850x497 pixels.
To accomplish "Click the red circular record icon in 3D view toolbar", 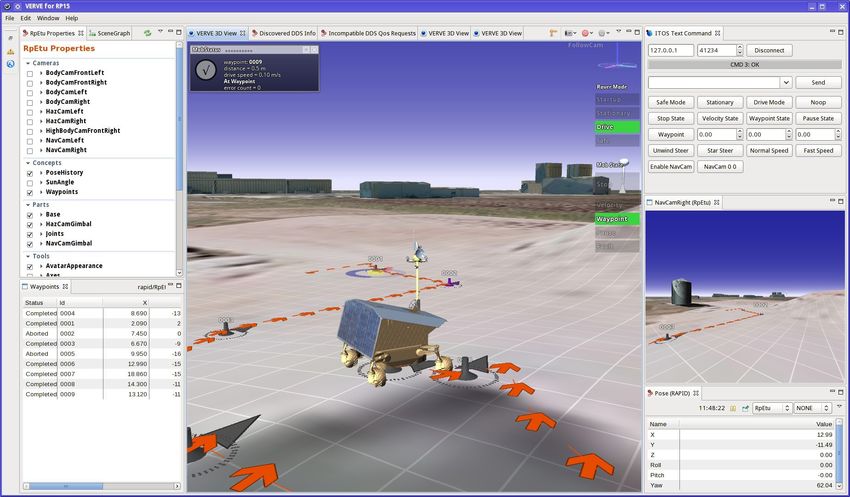I will point(585,33).
